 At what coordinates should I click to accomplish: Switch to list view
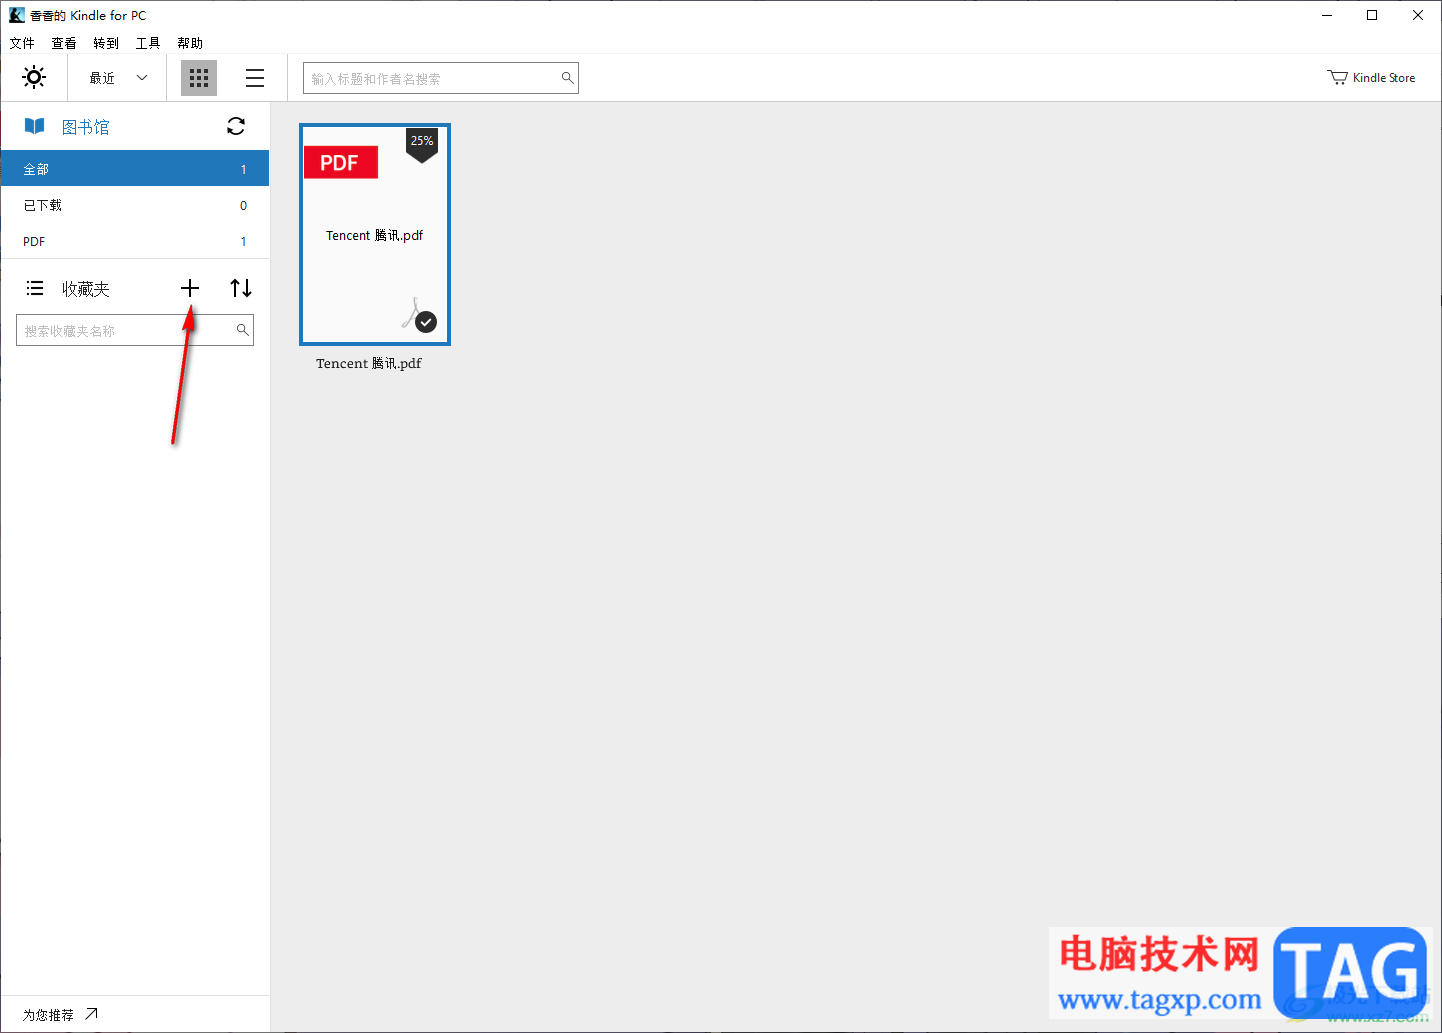(255, 78)
